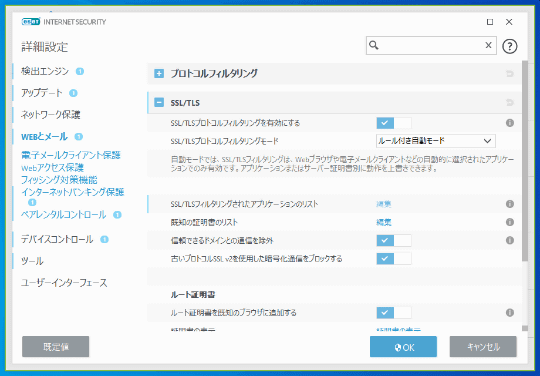Viewport: 540px width, 376px height.
Task: Open 電子メールクライアント保護 subsection
Action: pyautogui.click(x=71, y=155)
